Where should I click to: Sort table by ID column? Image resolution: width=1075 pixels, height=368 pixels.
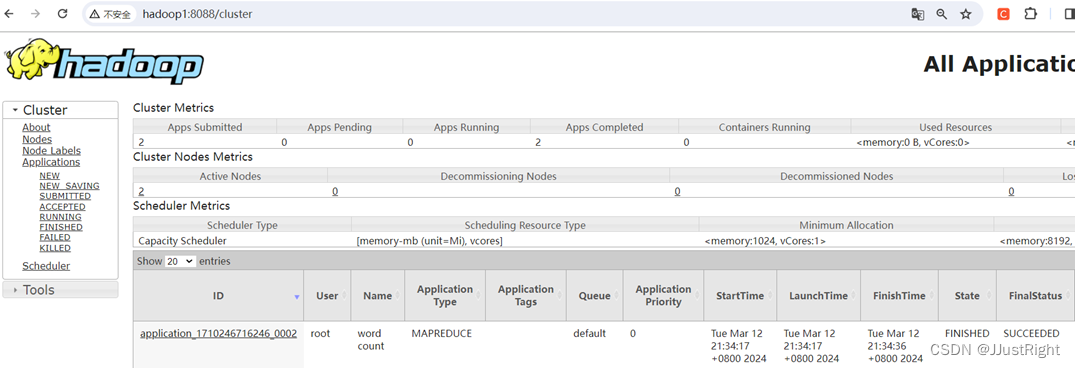218,295
